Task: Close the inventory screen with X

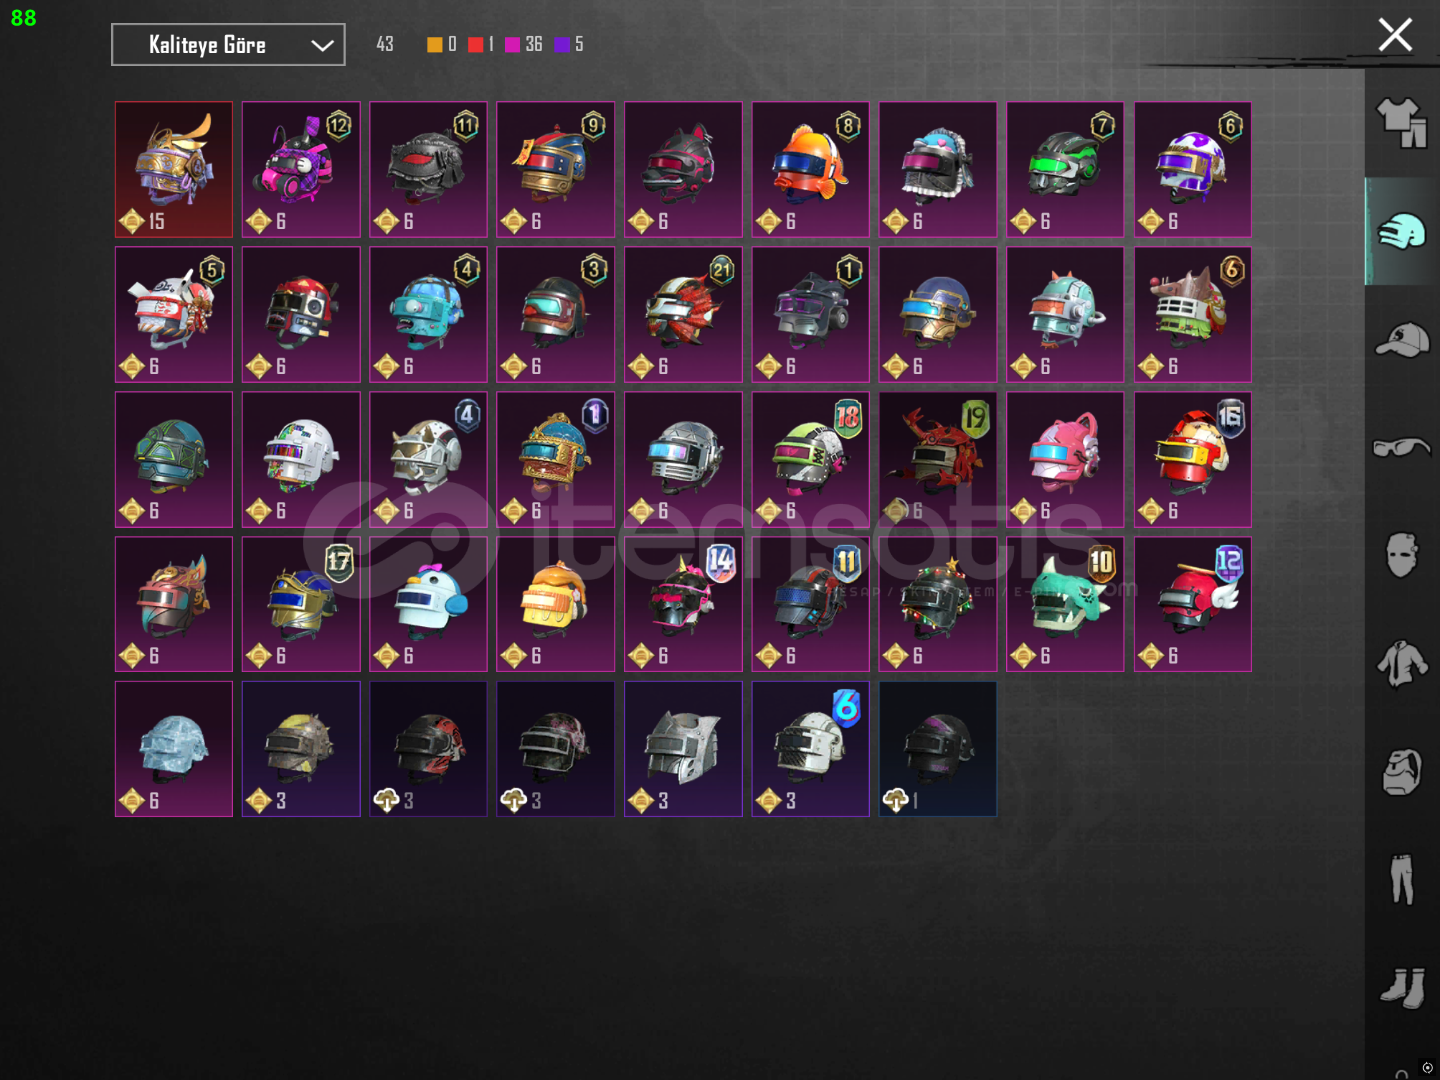Action: tap(1395, 35)
